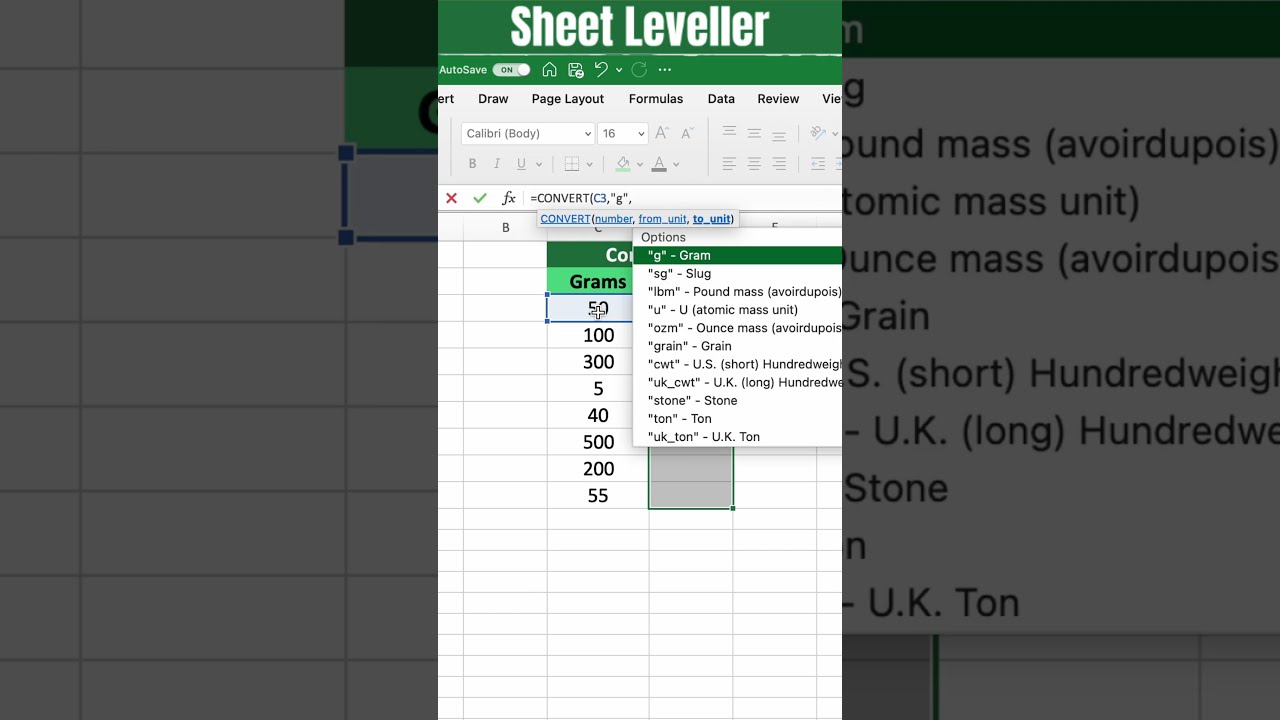Select the "uk_cwt" - U.K. Hundredweight option
Image resolution: width=1280 pixels, height=720 pixels.
[738, 382]
